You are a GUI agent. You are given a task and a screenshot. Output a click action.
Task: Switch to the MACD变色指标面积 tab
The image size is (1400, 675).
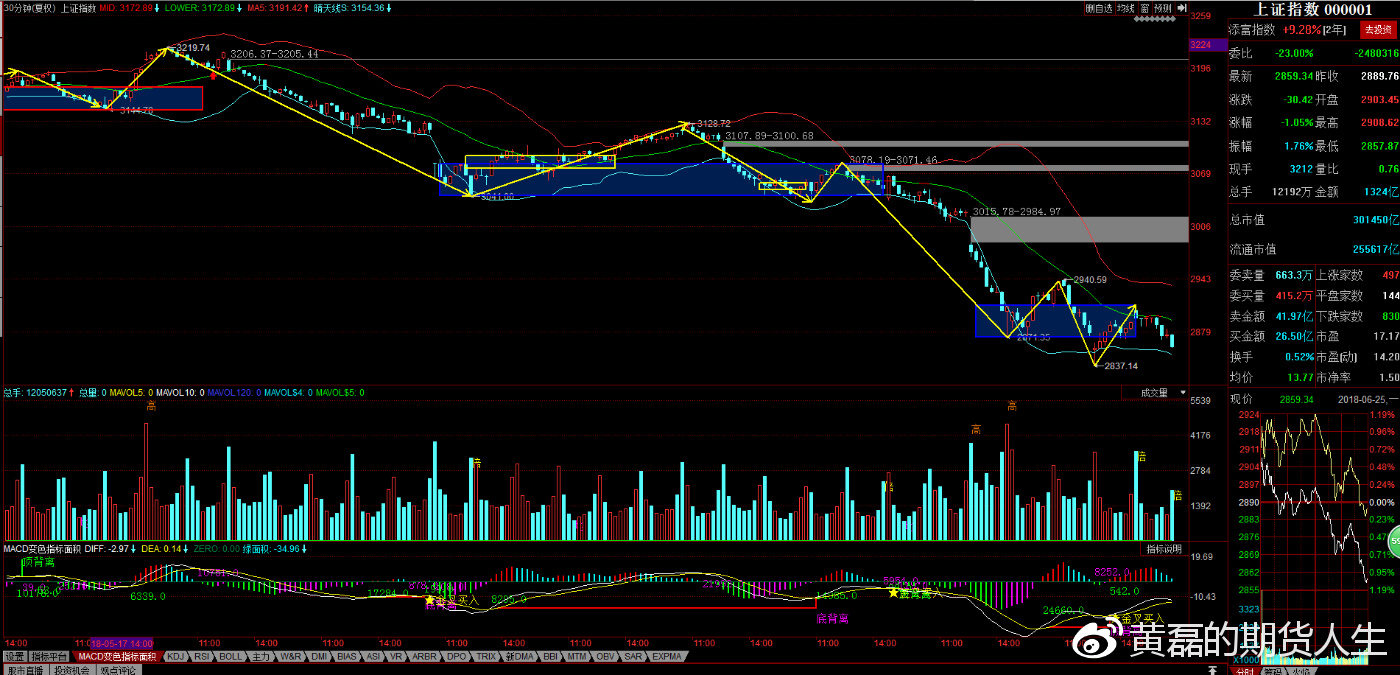pos(118,656)
